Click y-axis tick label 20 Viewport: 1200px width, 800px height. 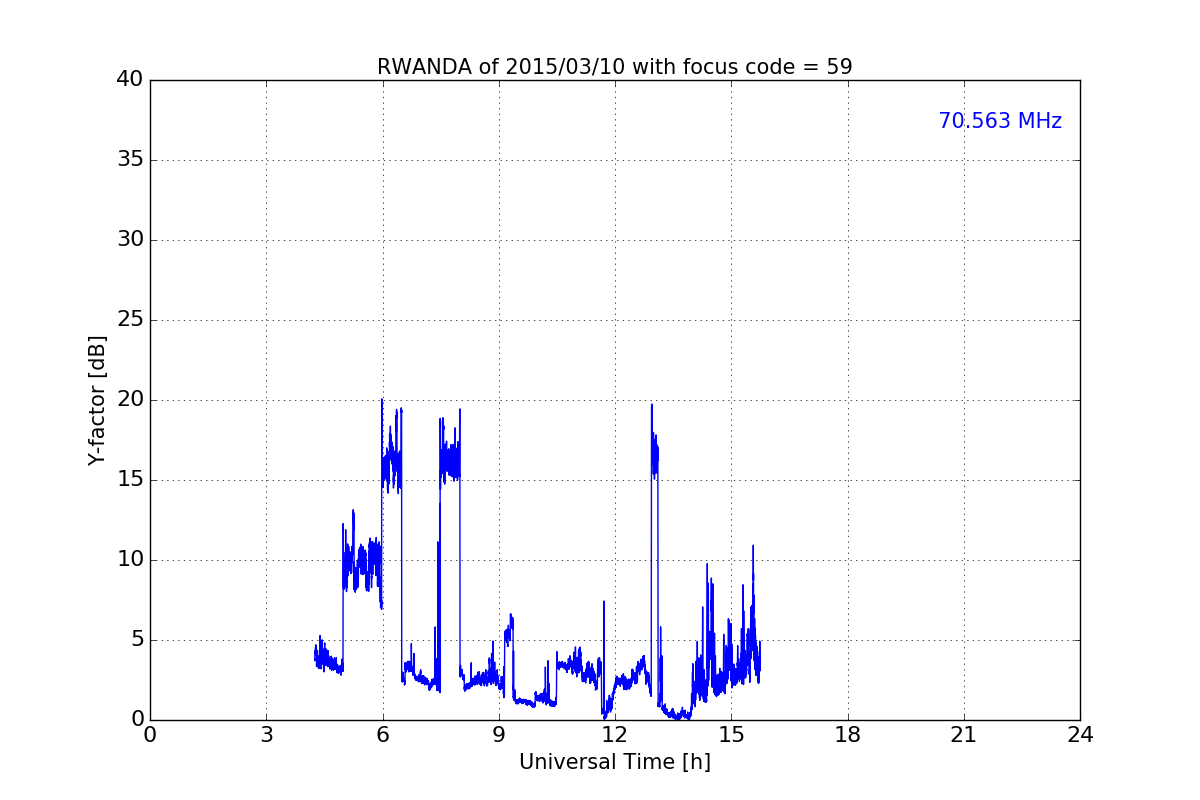pyautogui.click(x=129, y=400)
